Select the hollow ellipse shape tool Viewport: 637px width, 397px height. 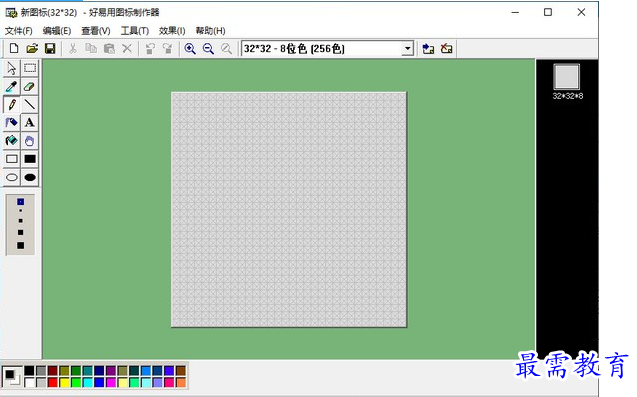11,177
